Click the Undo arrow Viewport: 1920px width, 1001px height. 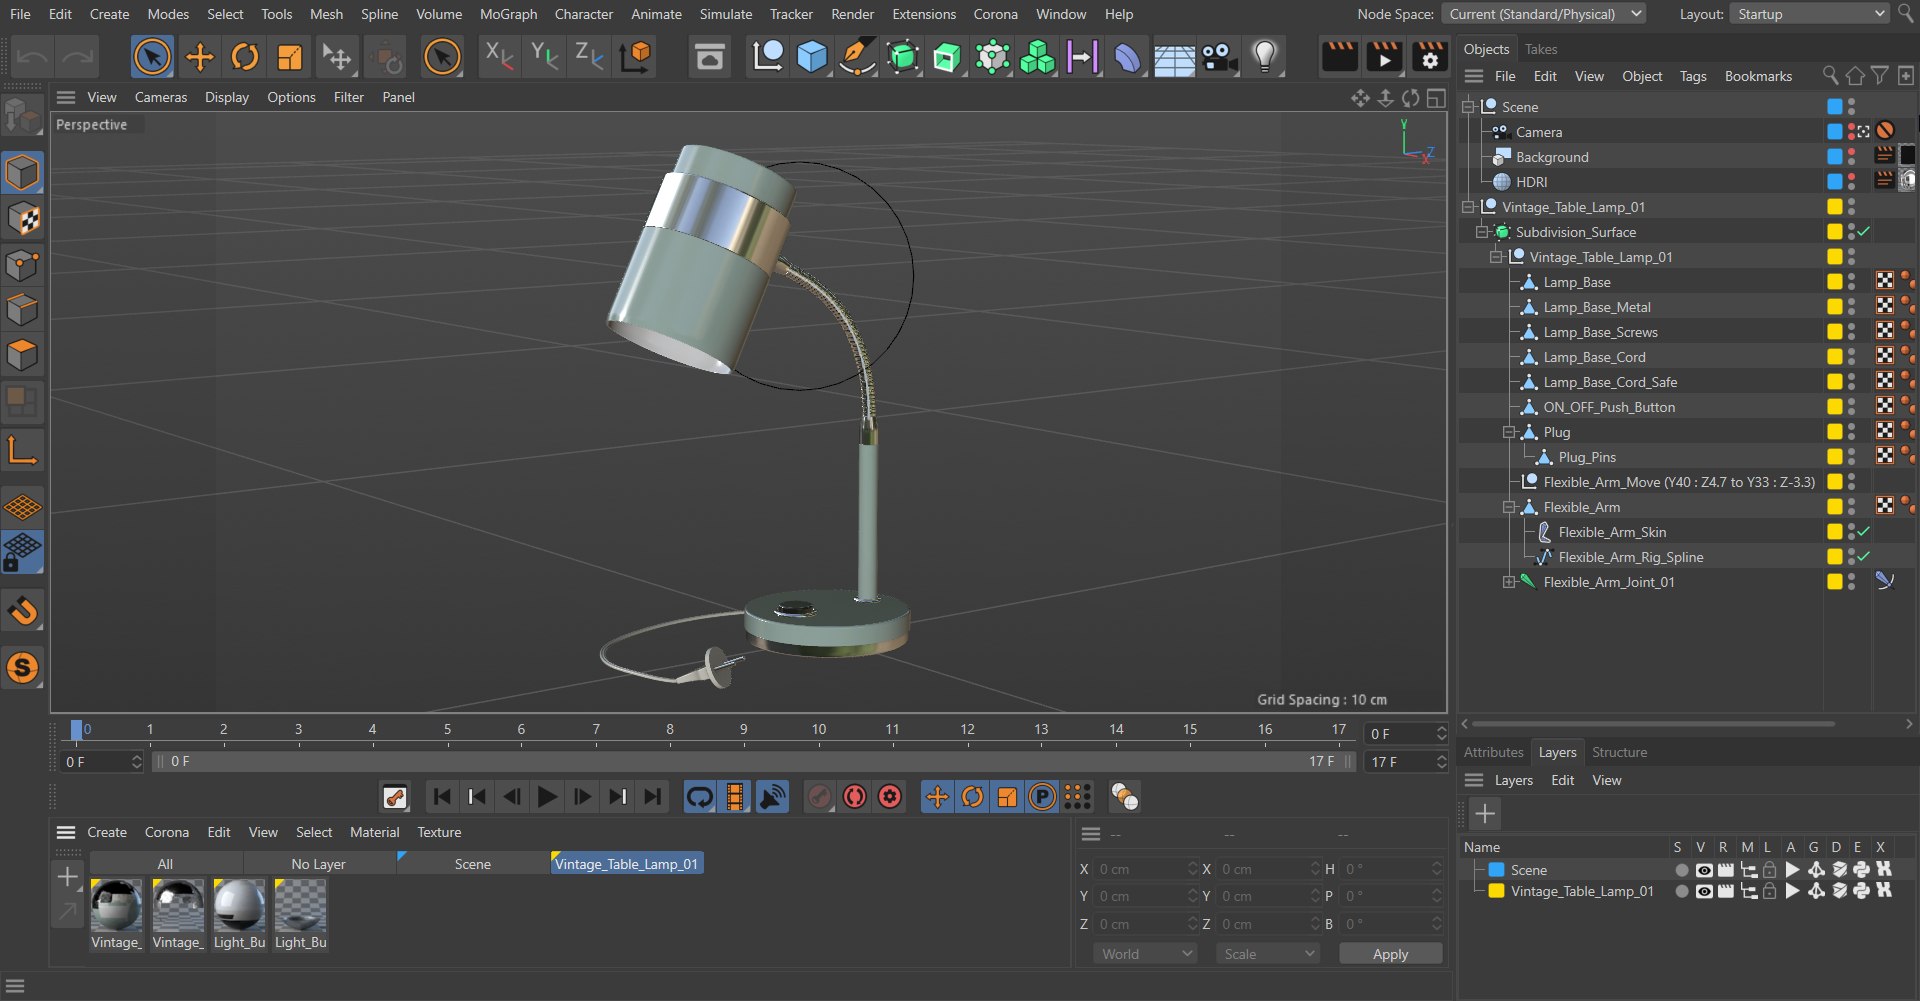[32, 57]
